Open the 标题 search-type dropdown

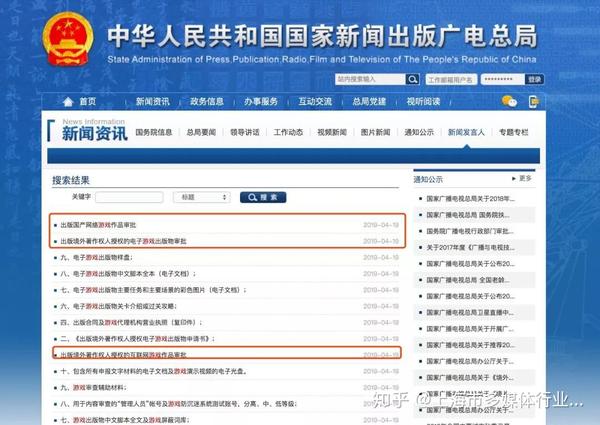point(201,197)
